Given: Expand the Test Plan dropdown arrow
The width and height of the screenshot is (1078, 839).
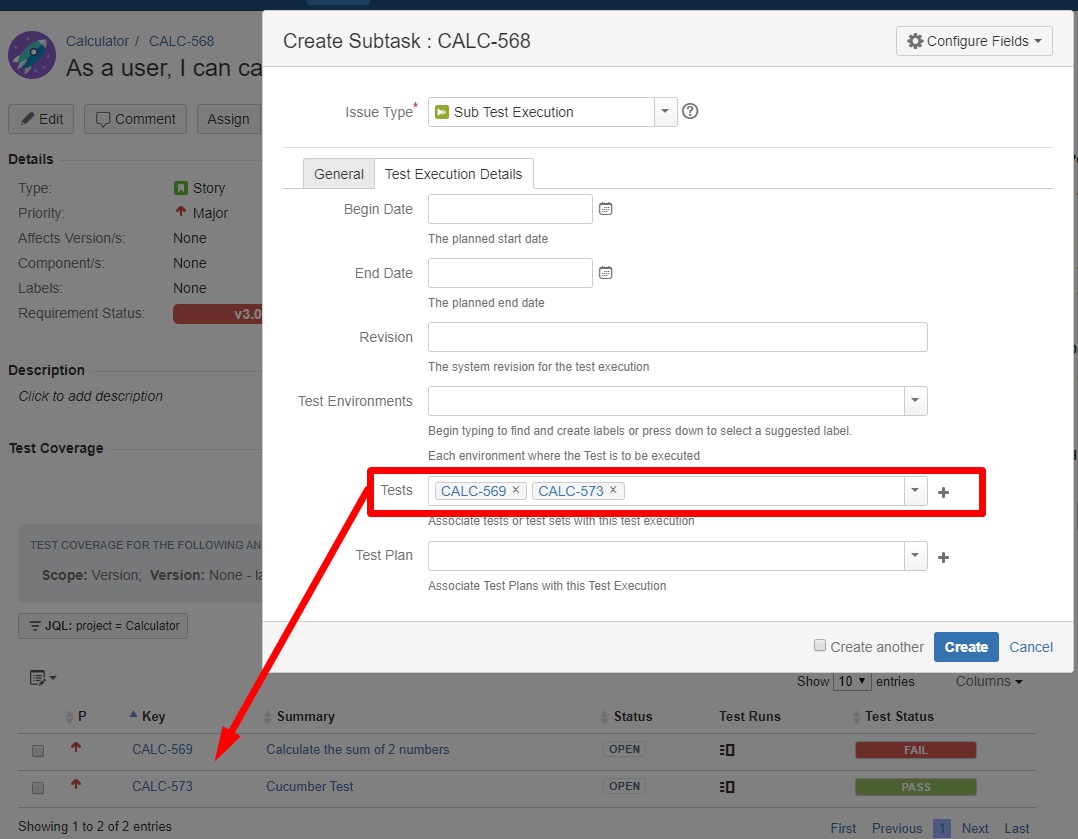Looking at the screenshot, I should [915, 556].
